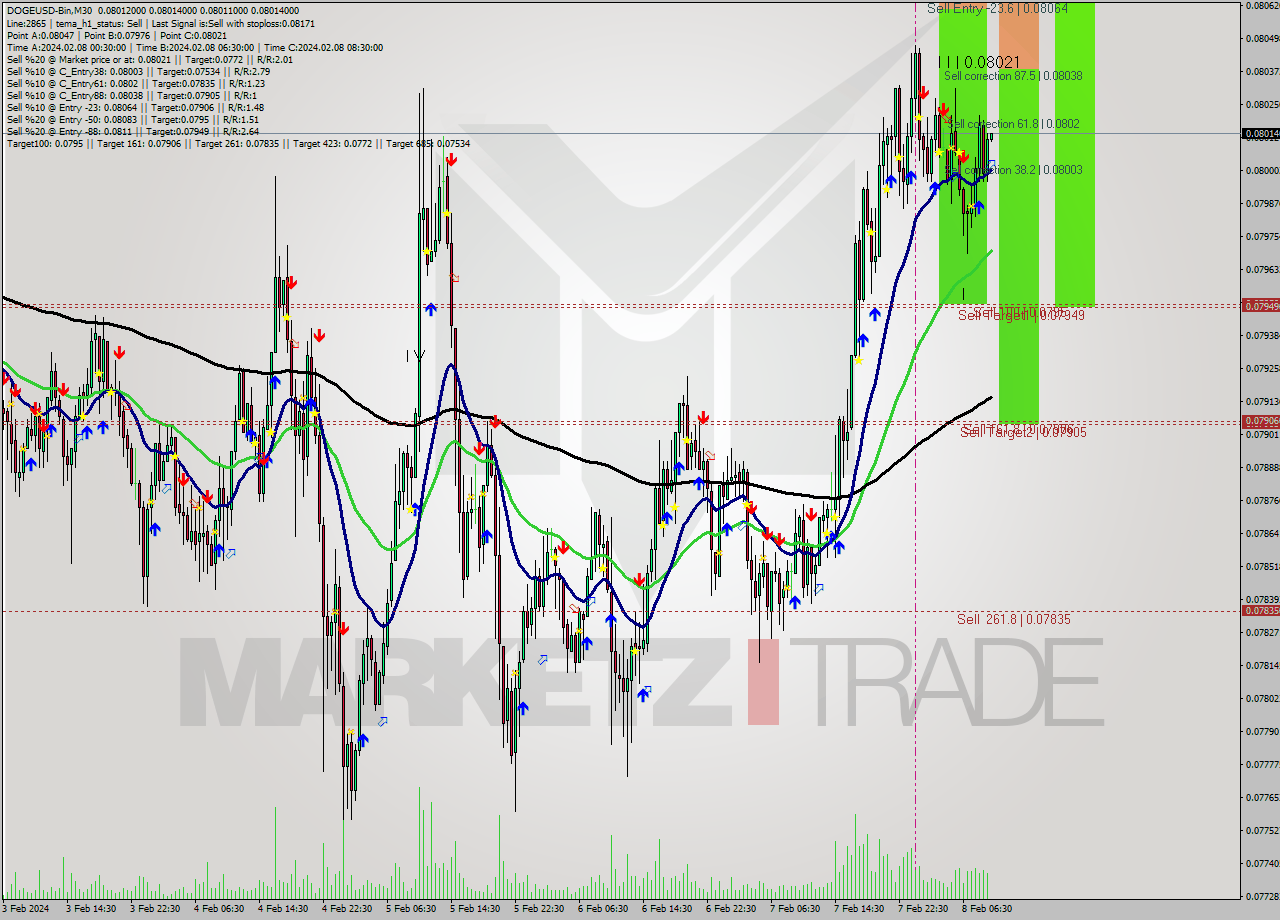Click the 'Sell Entry -23.6 | 0.08064' label
Screen dimensions: 1280x920
tap(997, 8)
